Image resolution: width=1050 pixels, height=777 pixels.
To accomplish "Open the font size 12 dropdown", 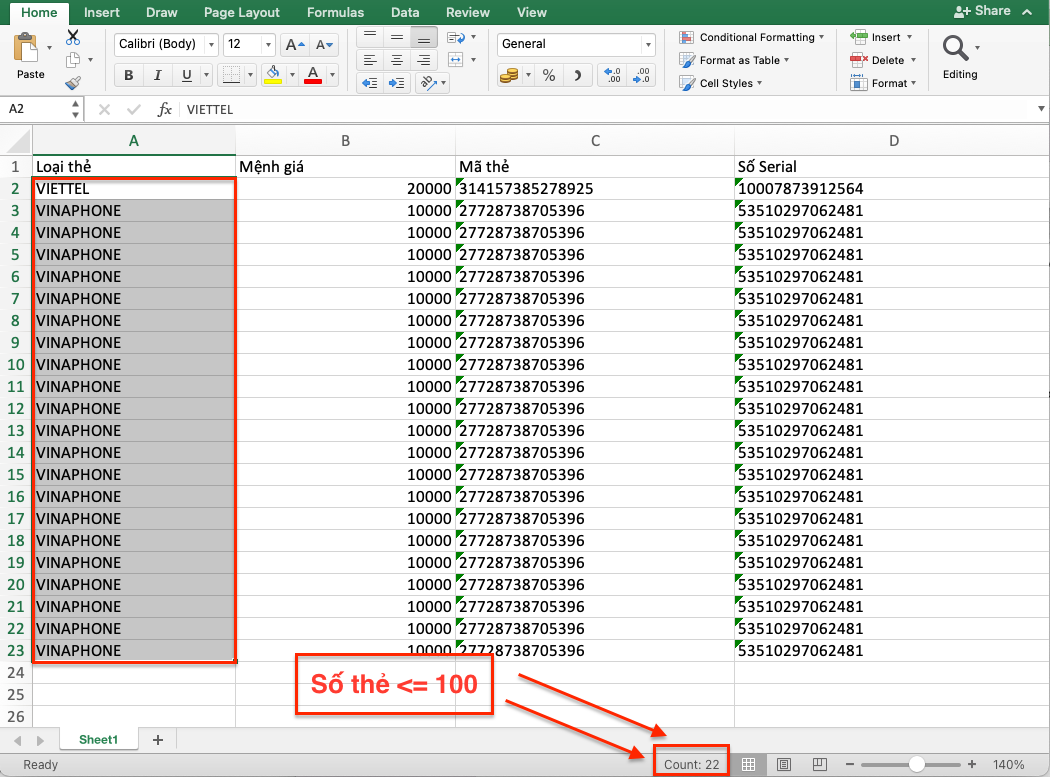I will (268, 45).
